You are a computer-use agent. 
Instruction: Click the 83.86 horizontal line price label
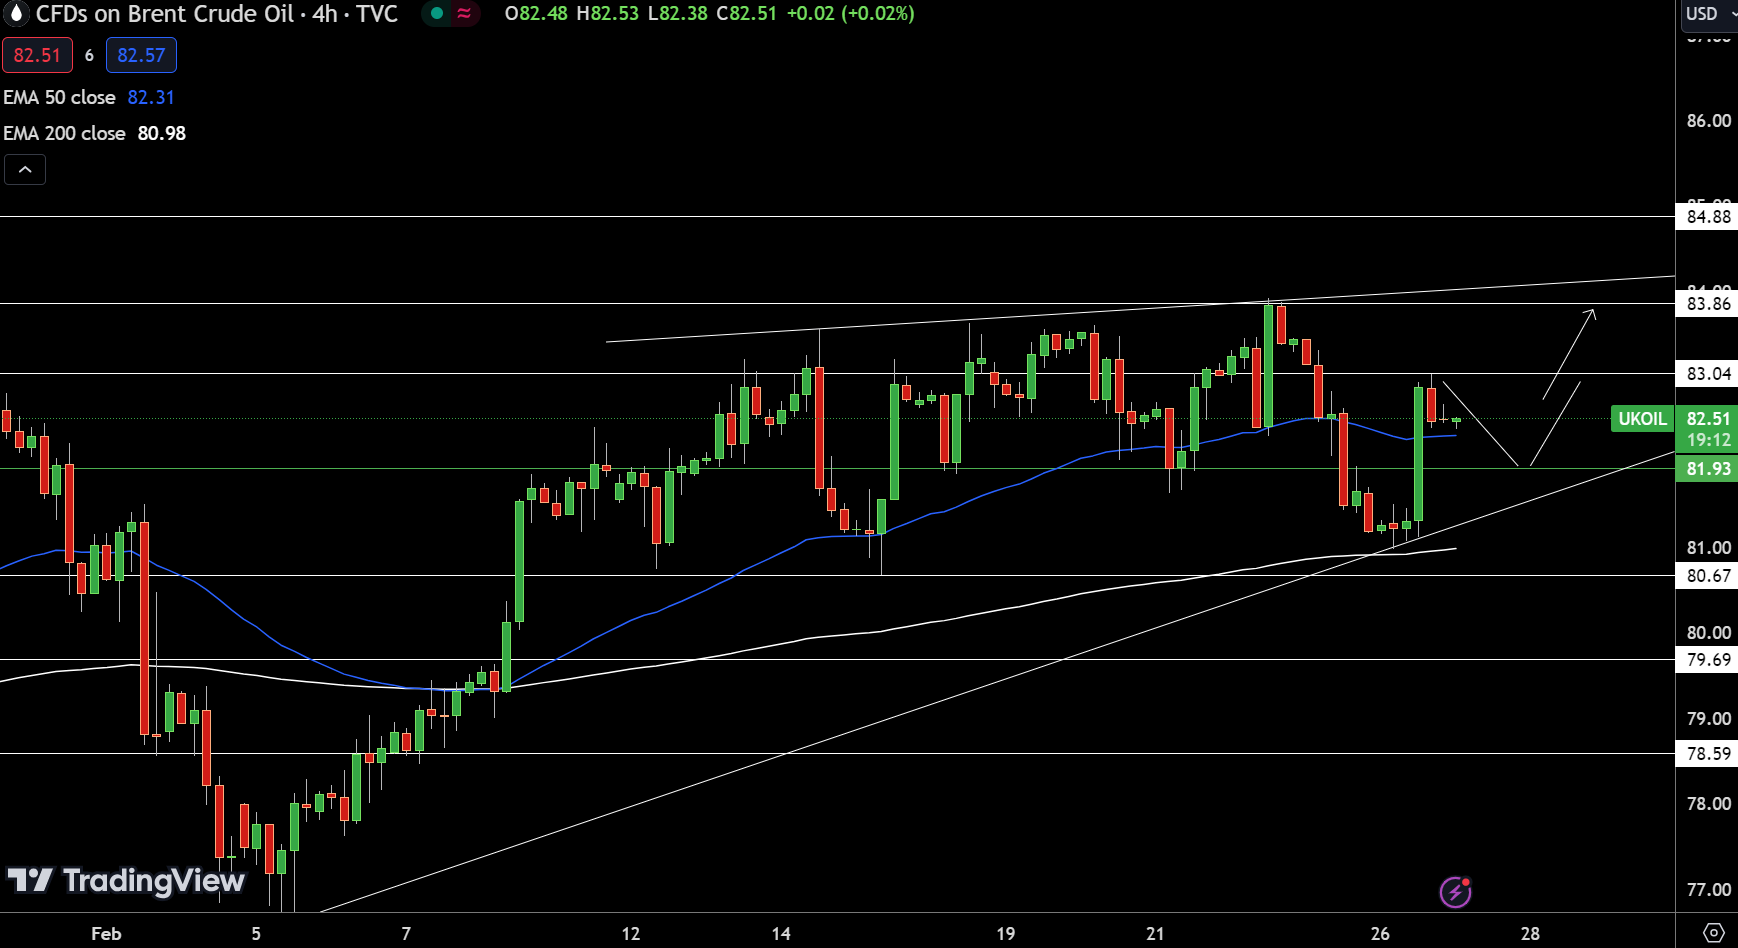pos(1708,304)
